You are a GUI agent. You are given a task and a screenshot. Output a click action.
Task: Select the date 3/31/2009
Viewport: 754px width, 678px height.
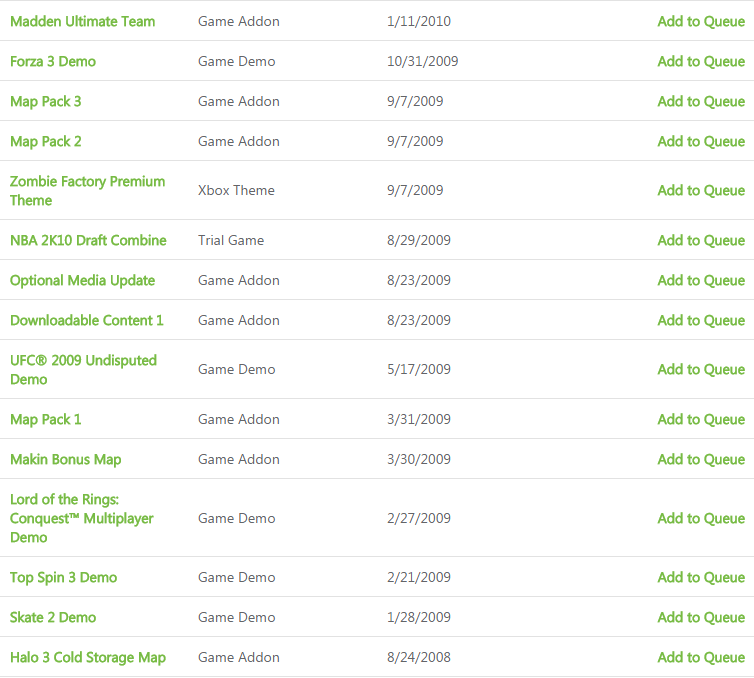click(419, 419)
